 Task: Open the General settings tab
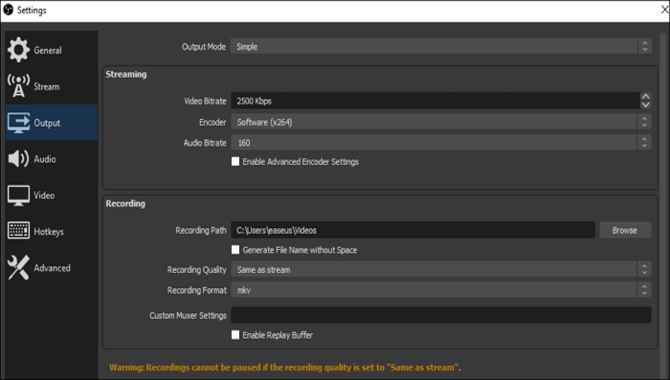click(51, 50)
